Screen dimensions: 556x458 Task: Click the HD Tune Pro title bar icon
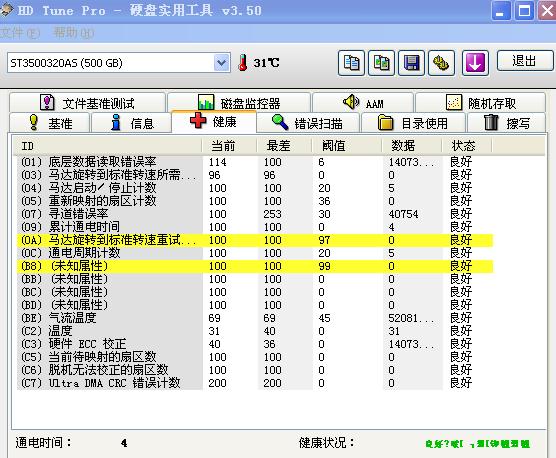pos(6,10)
